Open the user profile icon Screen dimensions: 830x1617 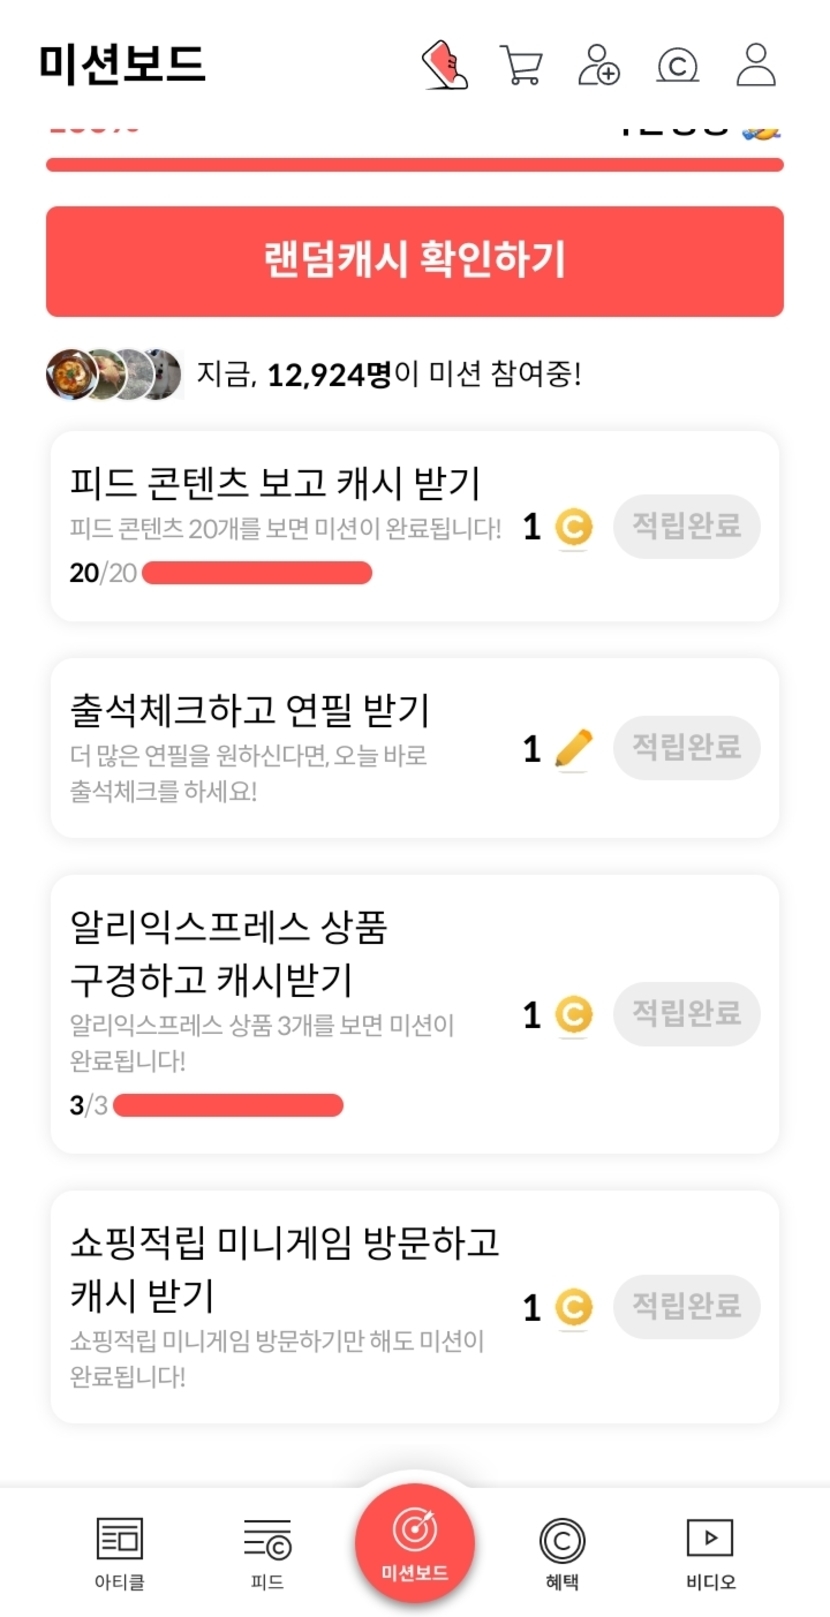pyautogui.click(x=756, y=65)
